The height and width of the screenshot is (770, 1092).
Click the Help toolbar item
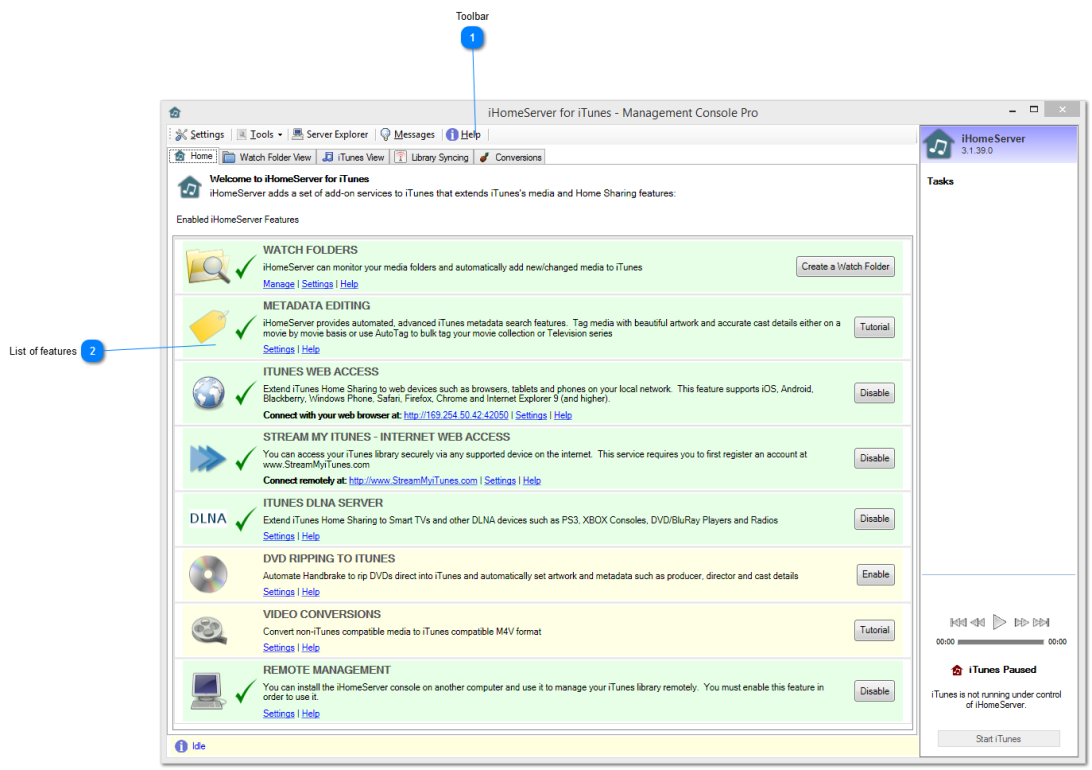pyautogui.click(x=464, y=134)
